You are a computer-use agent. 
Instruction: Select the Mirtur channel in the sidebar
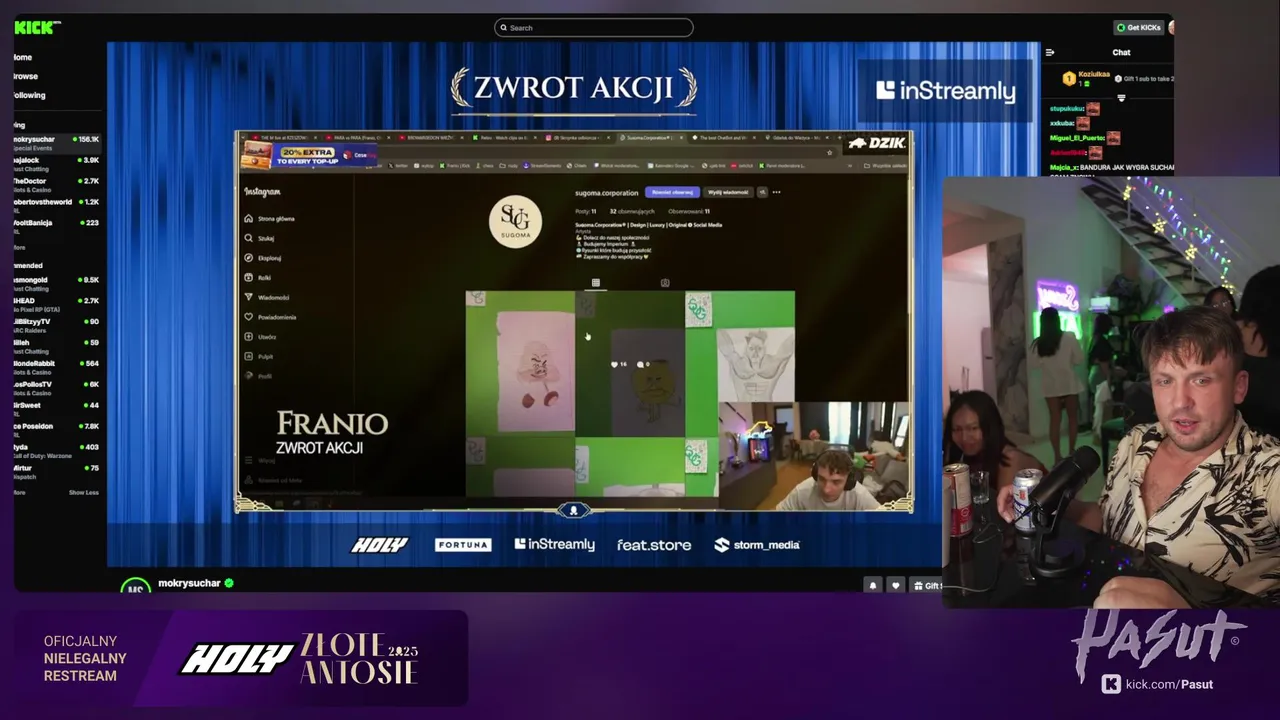pyautogui.click(x=57, y=471)
